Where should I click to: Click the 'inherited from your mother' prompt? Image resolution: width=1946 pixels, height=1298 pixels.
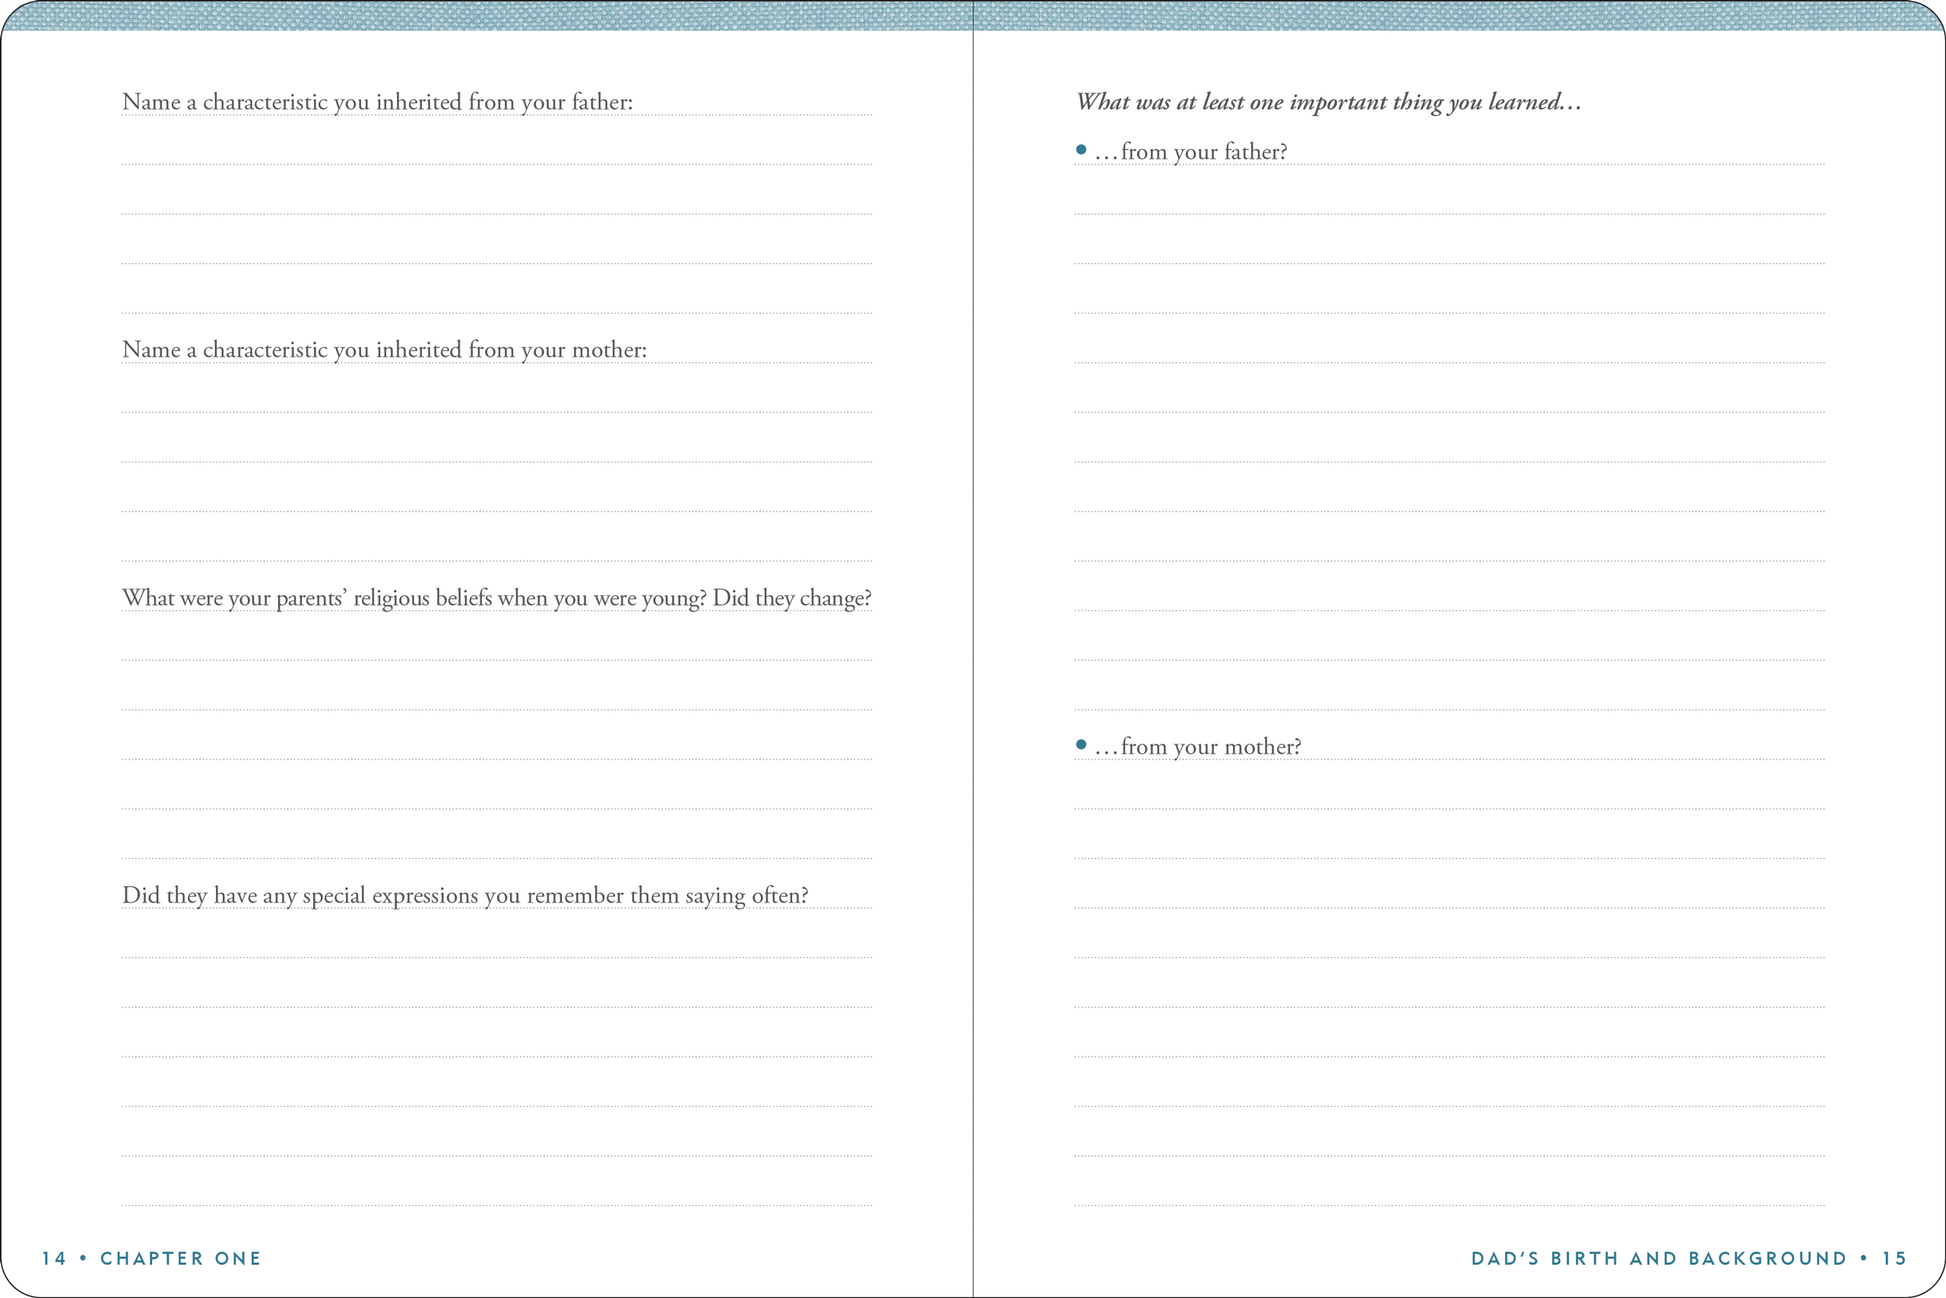tap(384, 350)
